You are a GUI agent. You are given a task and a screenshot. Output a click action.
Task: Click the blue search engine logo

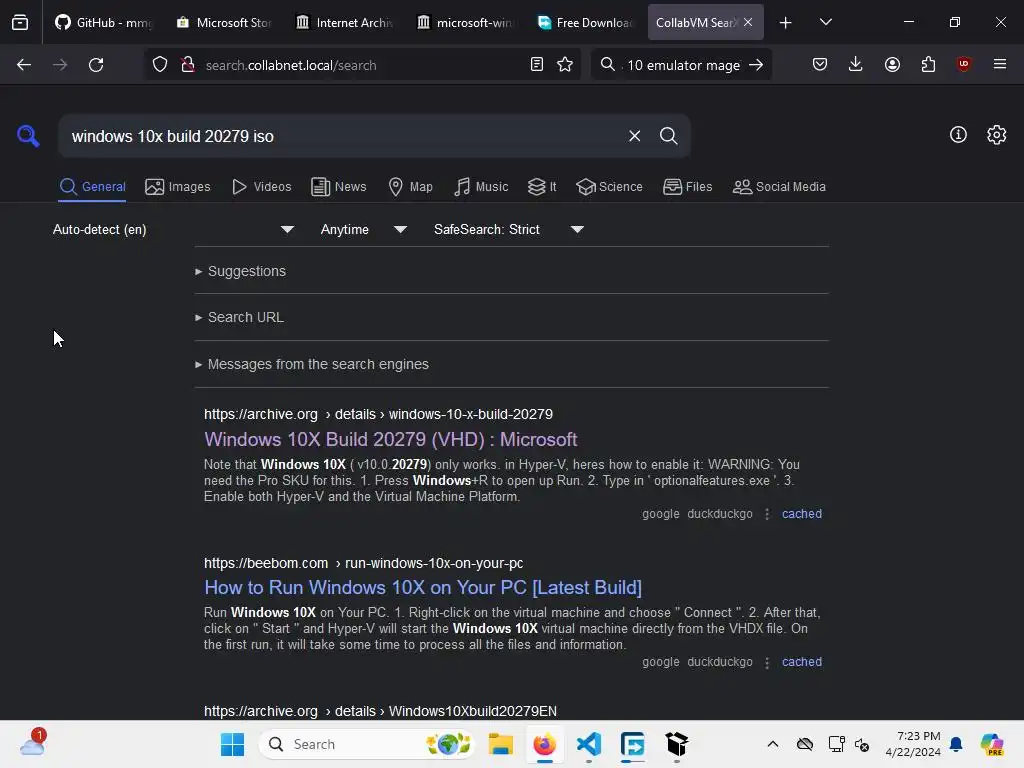tap(28, 136)
